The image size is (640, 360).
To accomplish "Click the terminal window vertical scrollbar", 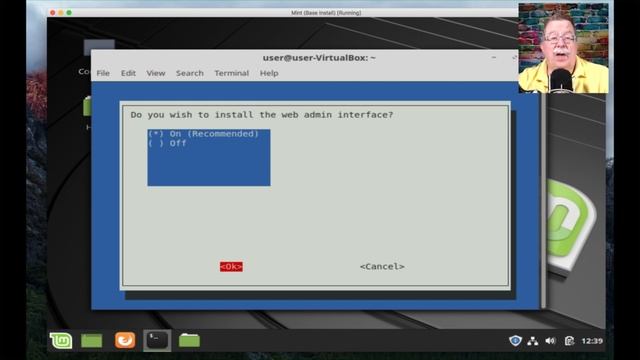I will pyautogui.click(x=543, y=200).
